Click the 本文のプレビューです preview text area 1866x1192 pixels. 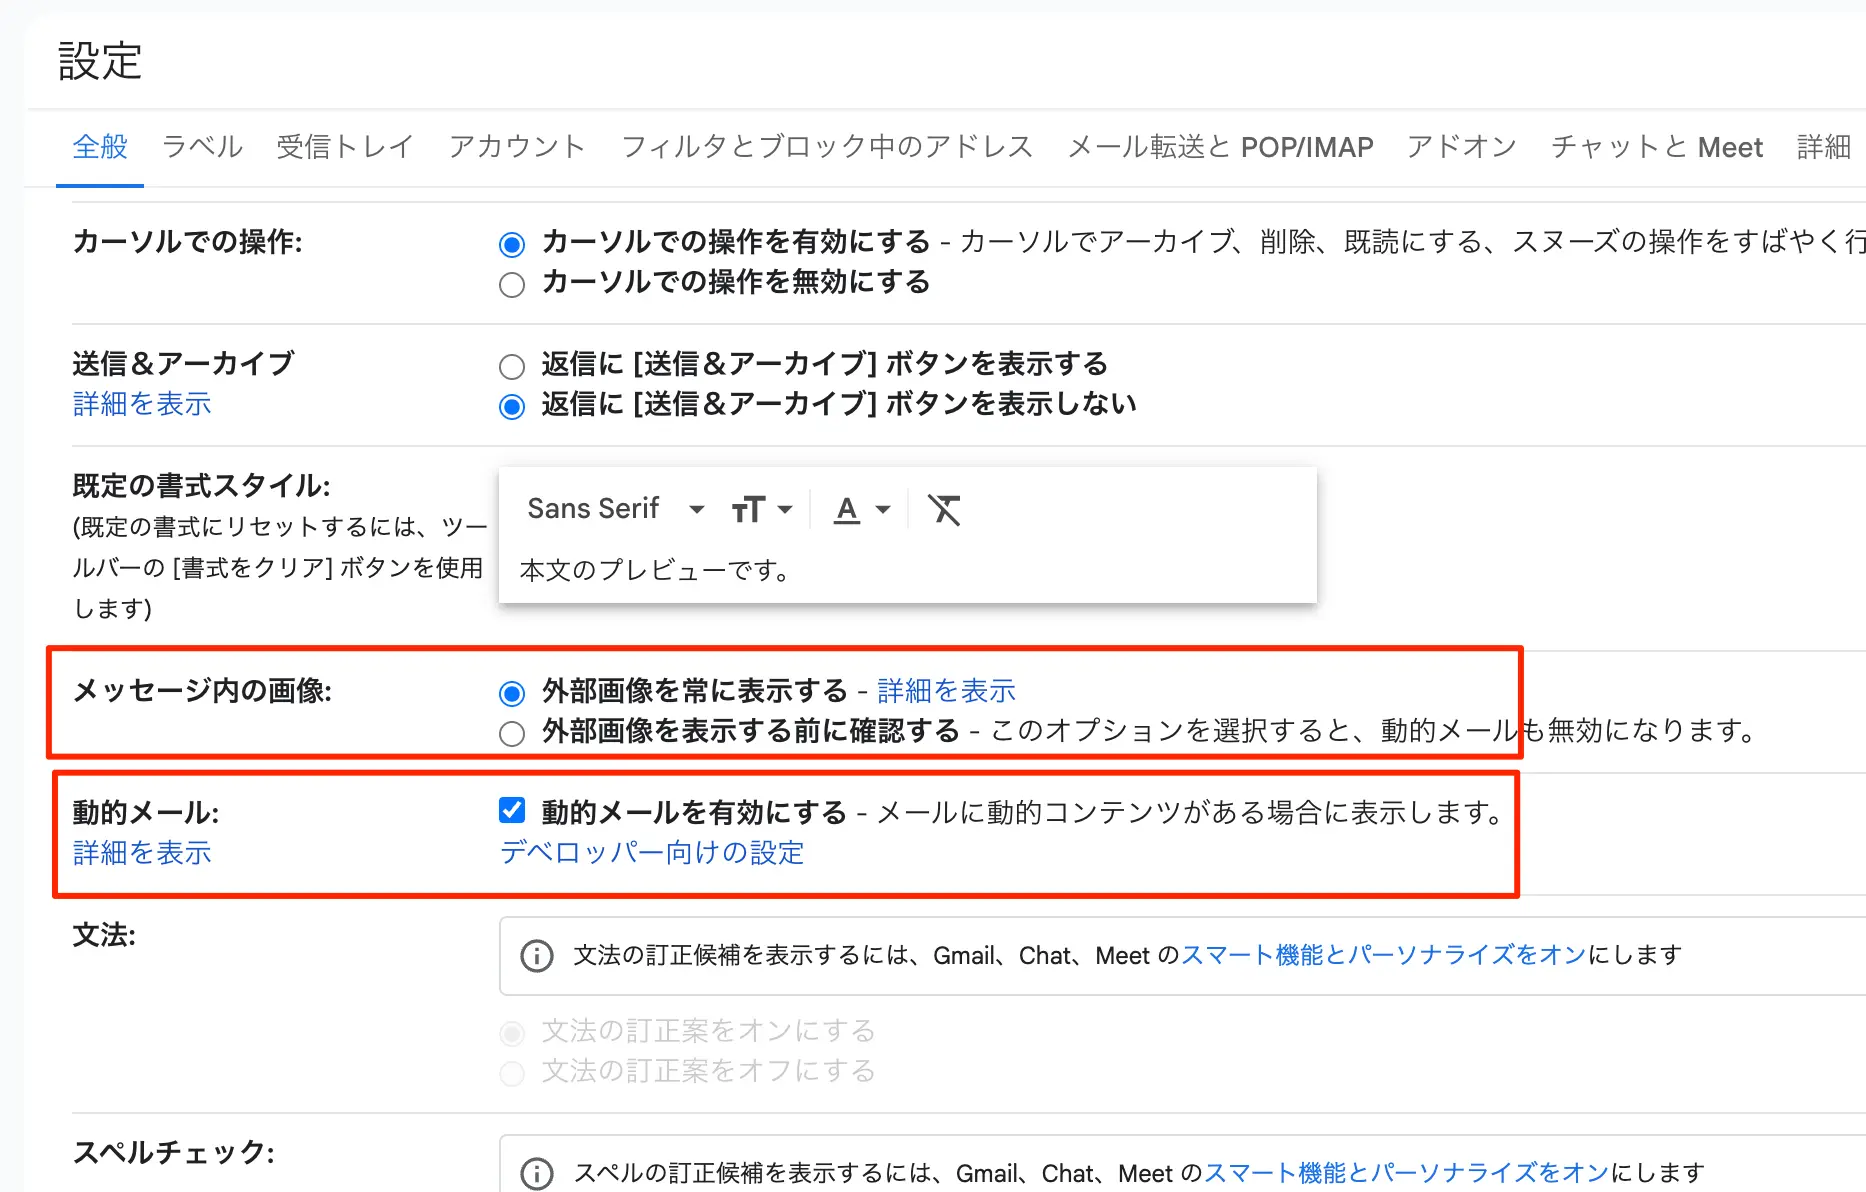point(656,570)
